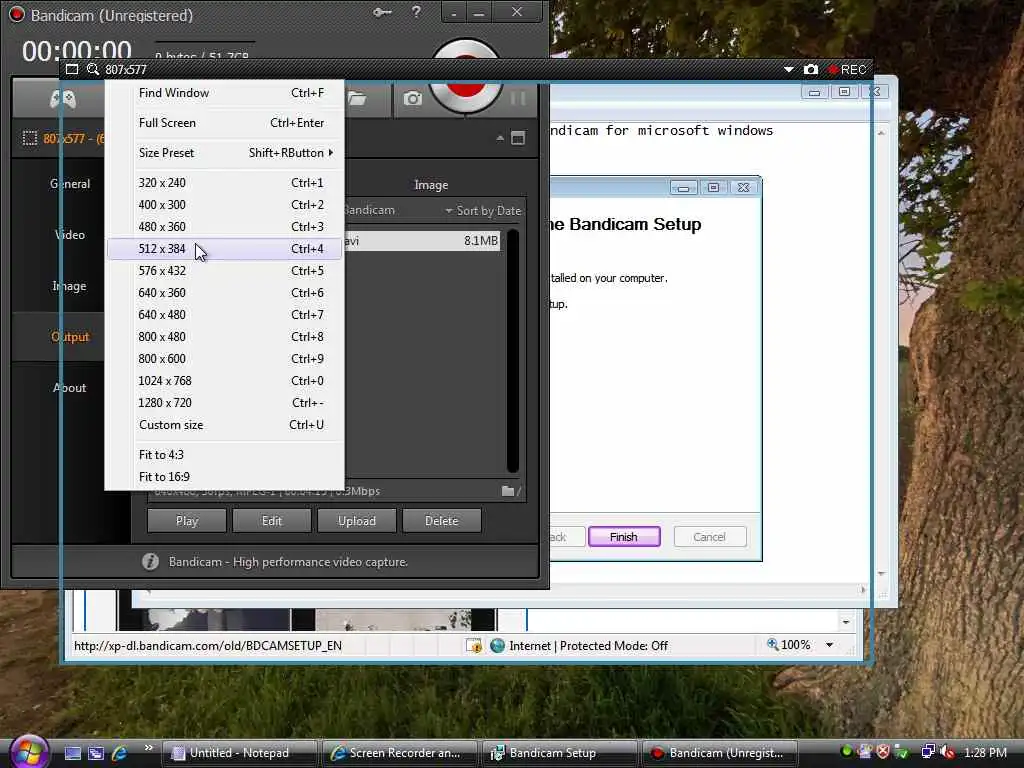The image size is (1024, 768).
Task: Open the dropdown arrow on the capture frame bar
Action: (x=788, y=69)
